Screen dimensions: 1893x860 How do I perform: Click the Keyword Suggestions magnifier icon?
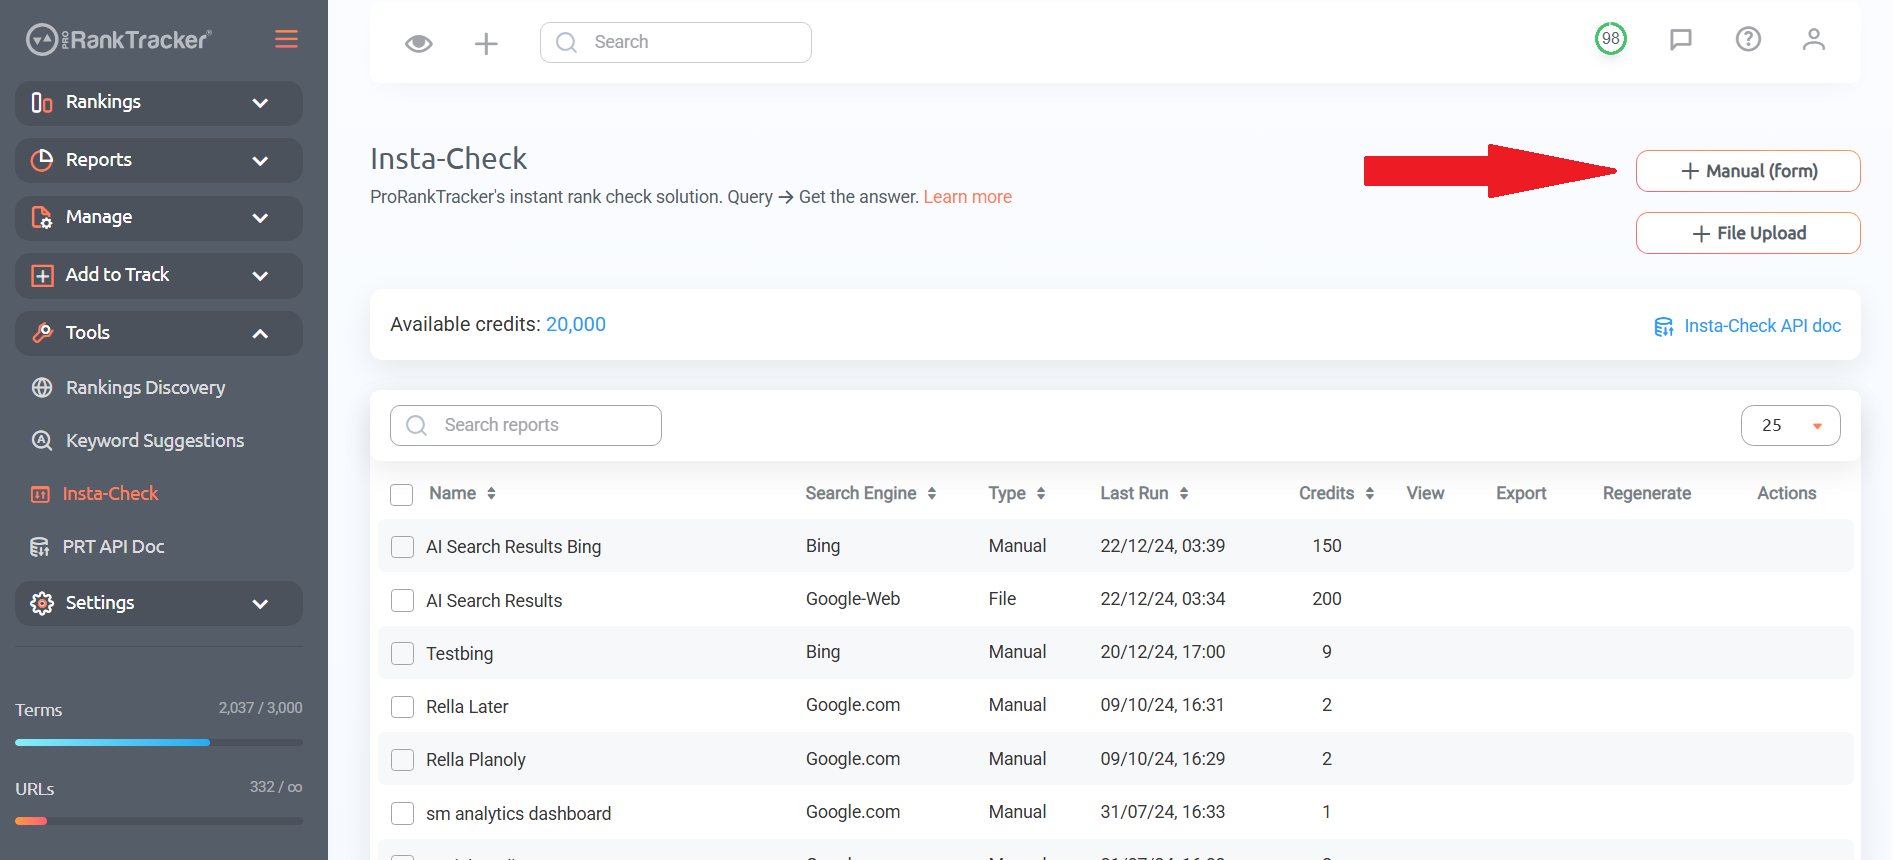click(42, 441)
